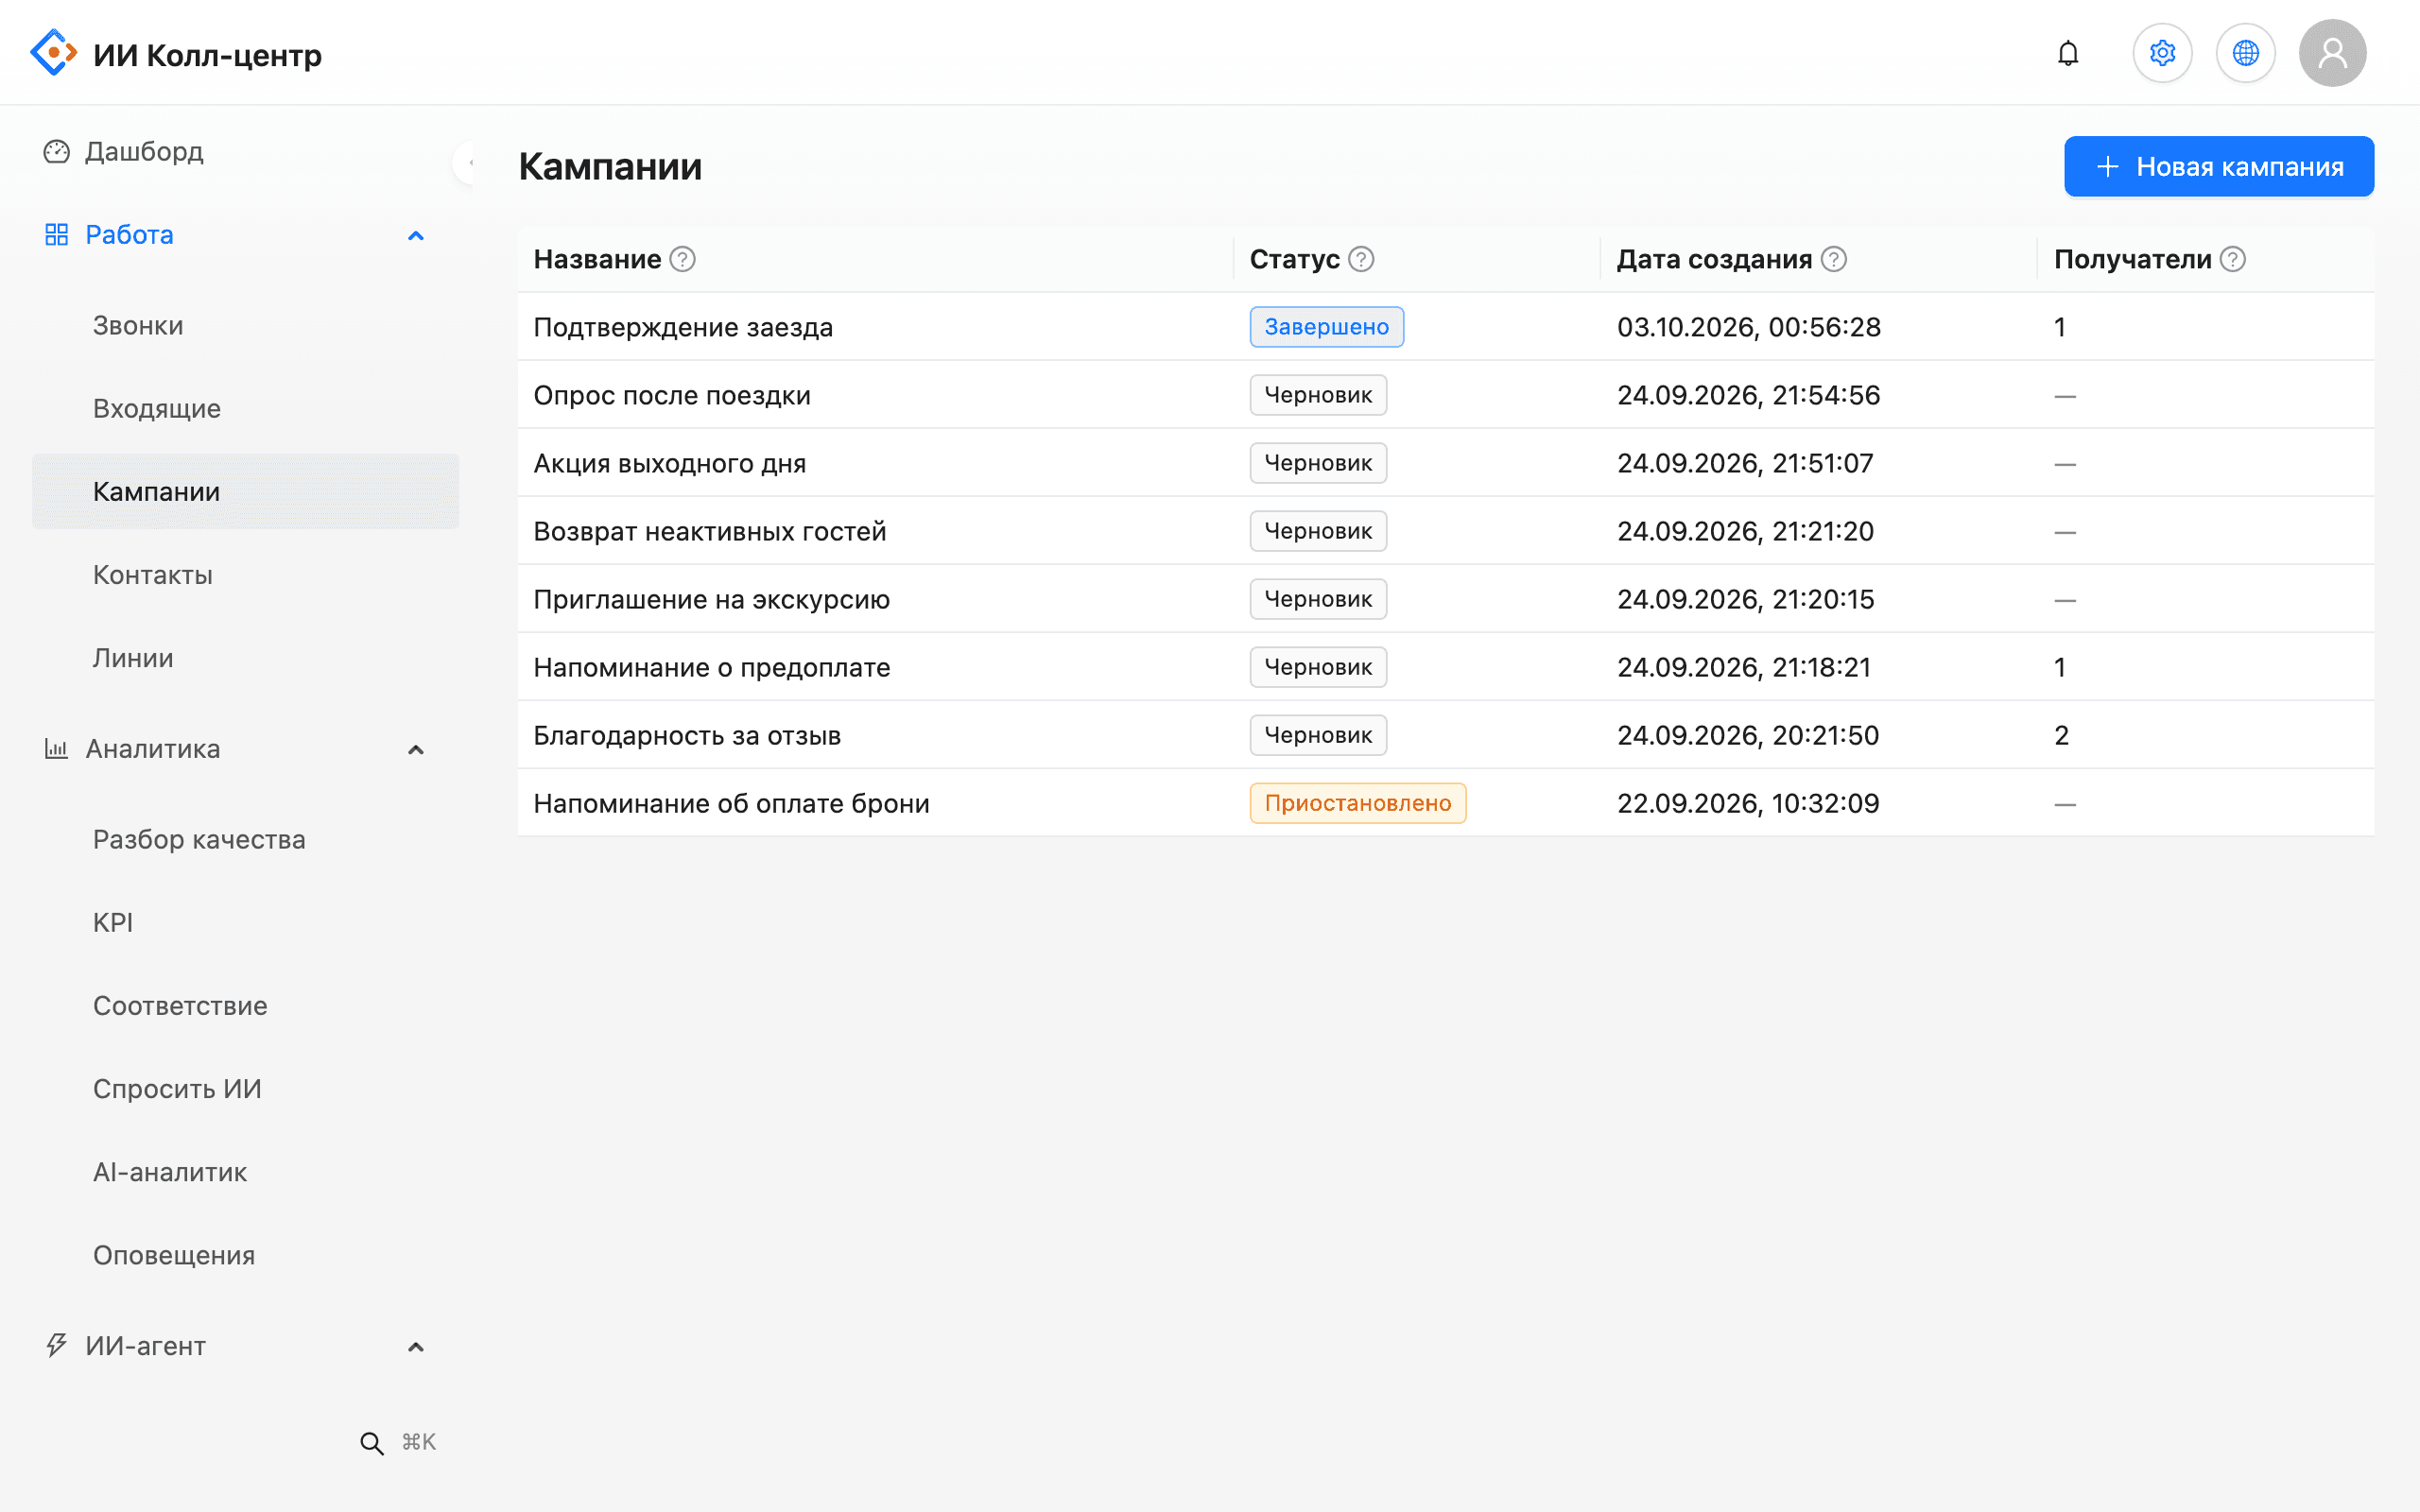Show help tooltip for Дата создания column
2420x1512 pixels.
(x=1834, y=259)
